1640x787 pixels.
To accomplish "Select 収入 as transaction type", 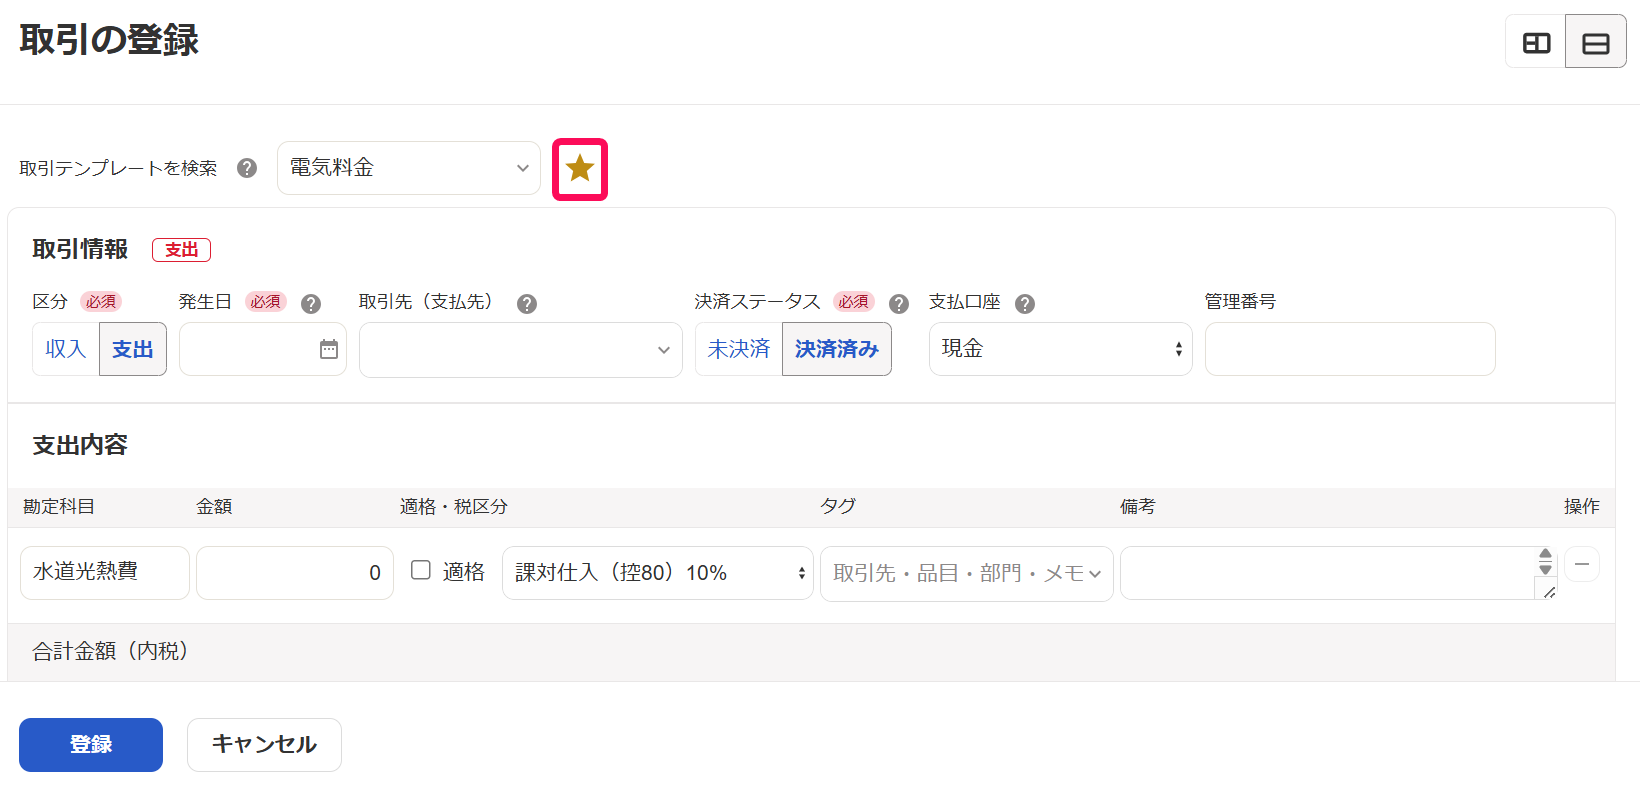I will (66, 349).
